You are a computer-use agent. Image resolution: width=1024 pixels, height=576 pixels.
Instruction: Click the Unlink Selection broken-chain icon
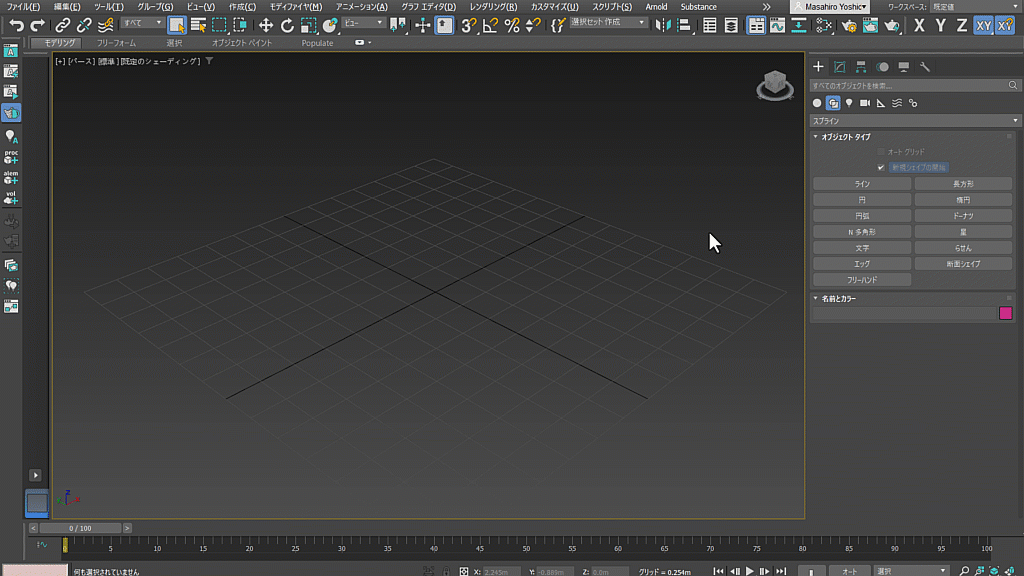84,25
